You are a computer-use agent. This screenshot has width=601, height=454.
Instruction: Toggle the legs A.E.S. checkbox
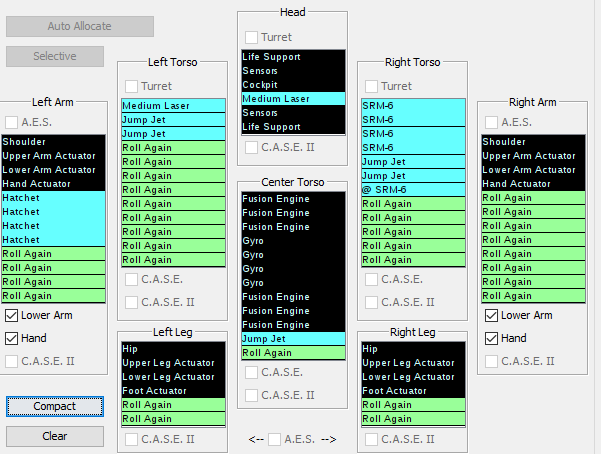click(x=274, y=439)
